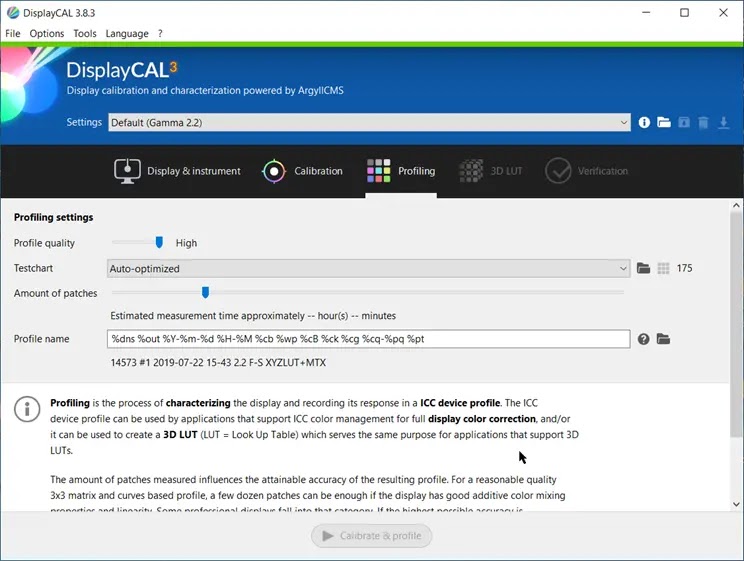Open the ? help menu

(160, 34)
